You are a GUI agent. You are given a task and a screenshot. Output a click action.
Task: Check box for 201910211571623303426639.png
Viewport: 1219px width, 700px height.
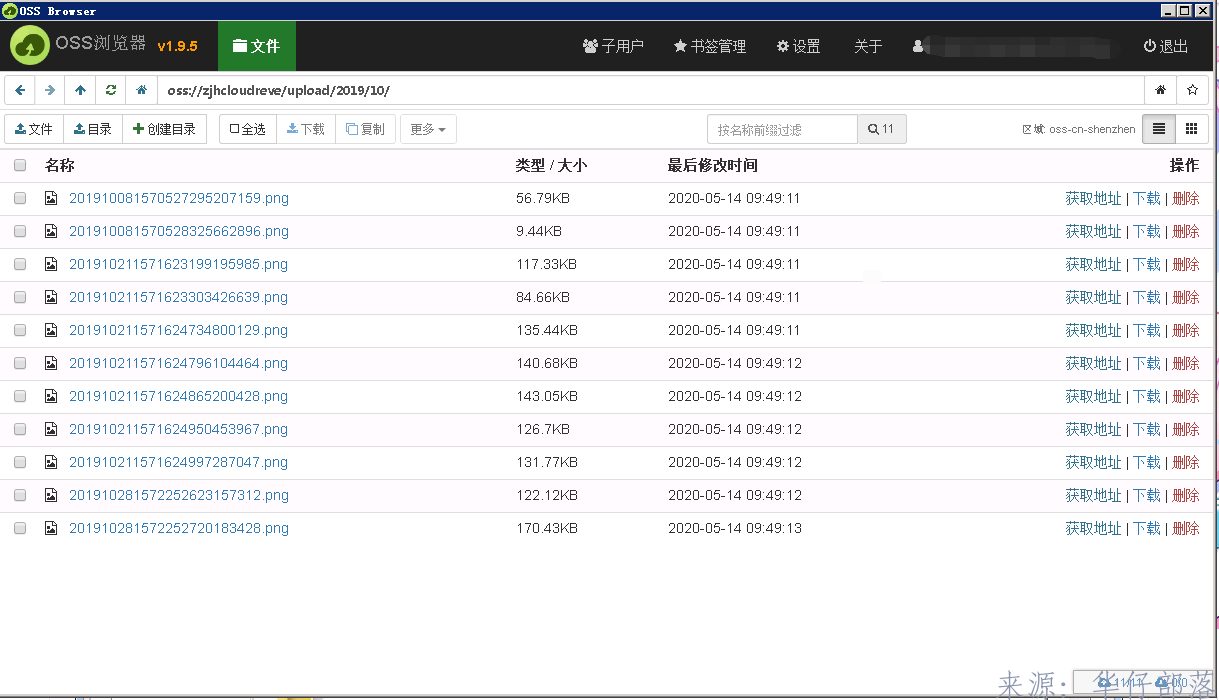pyautogui.click(x=20, y=297)
